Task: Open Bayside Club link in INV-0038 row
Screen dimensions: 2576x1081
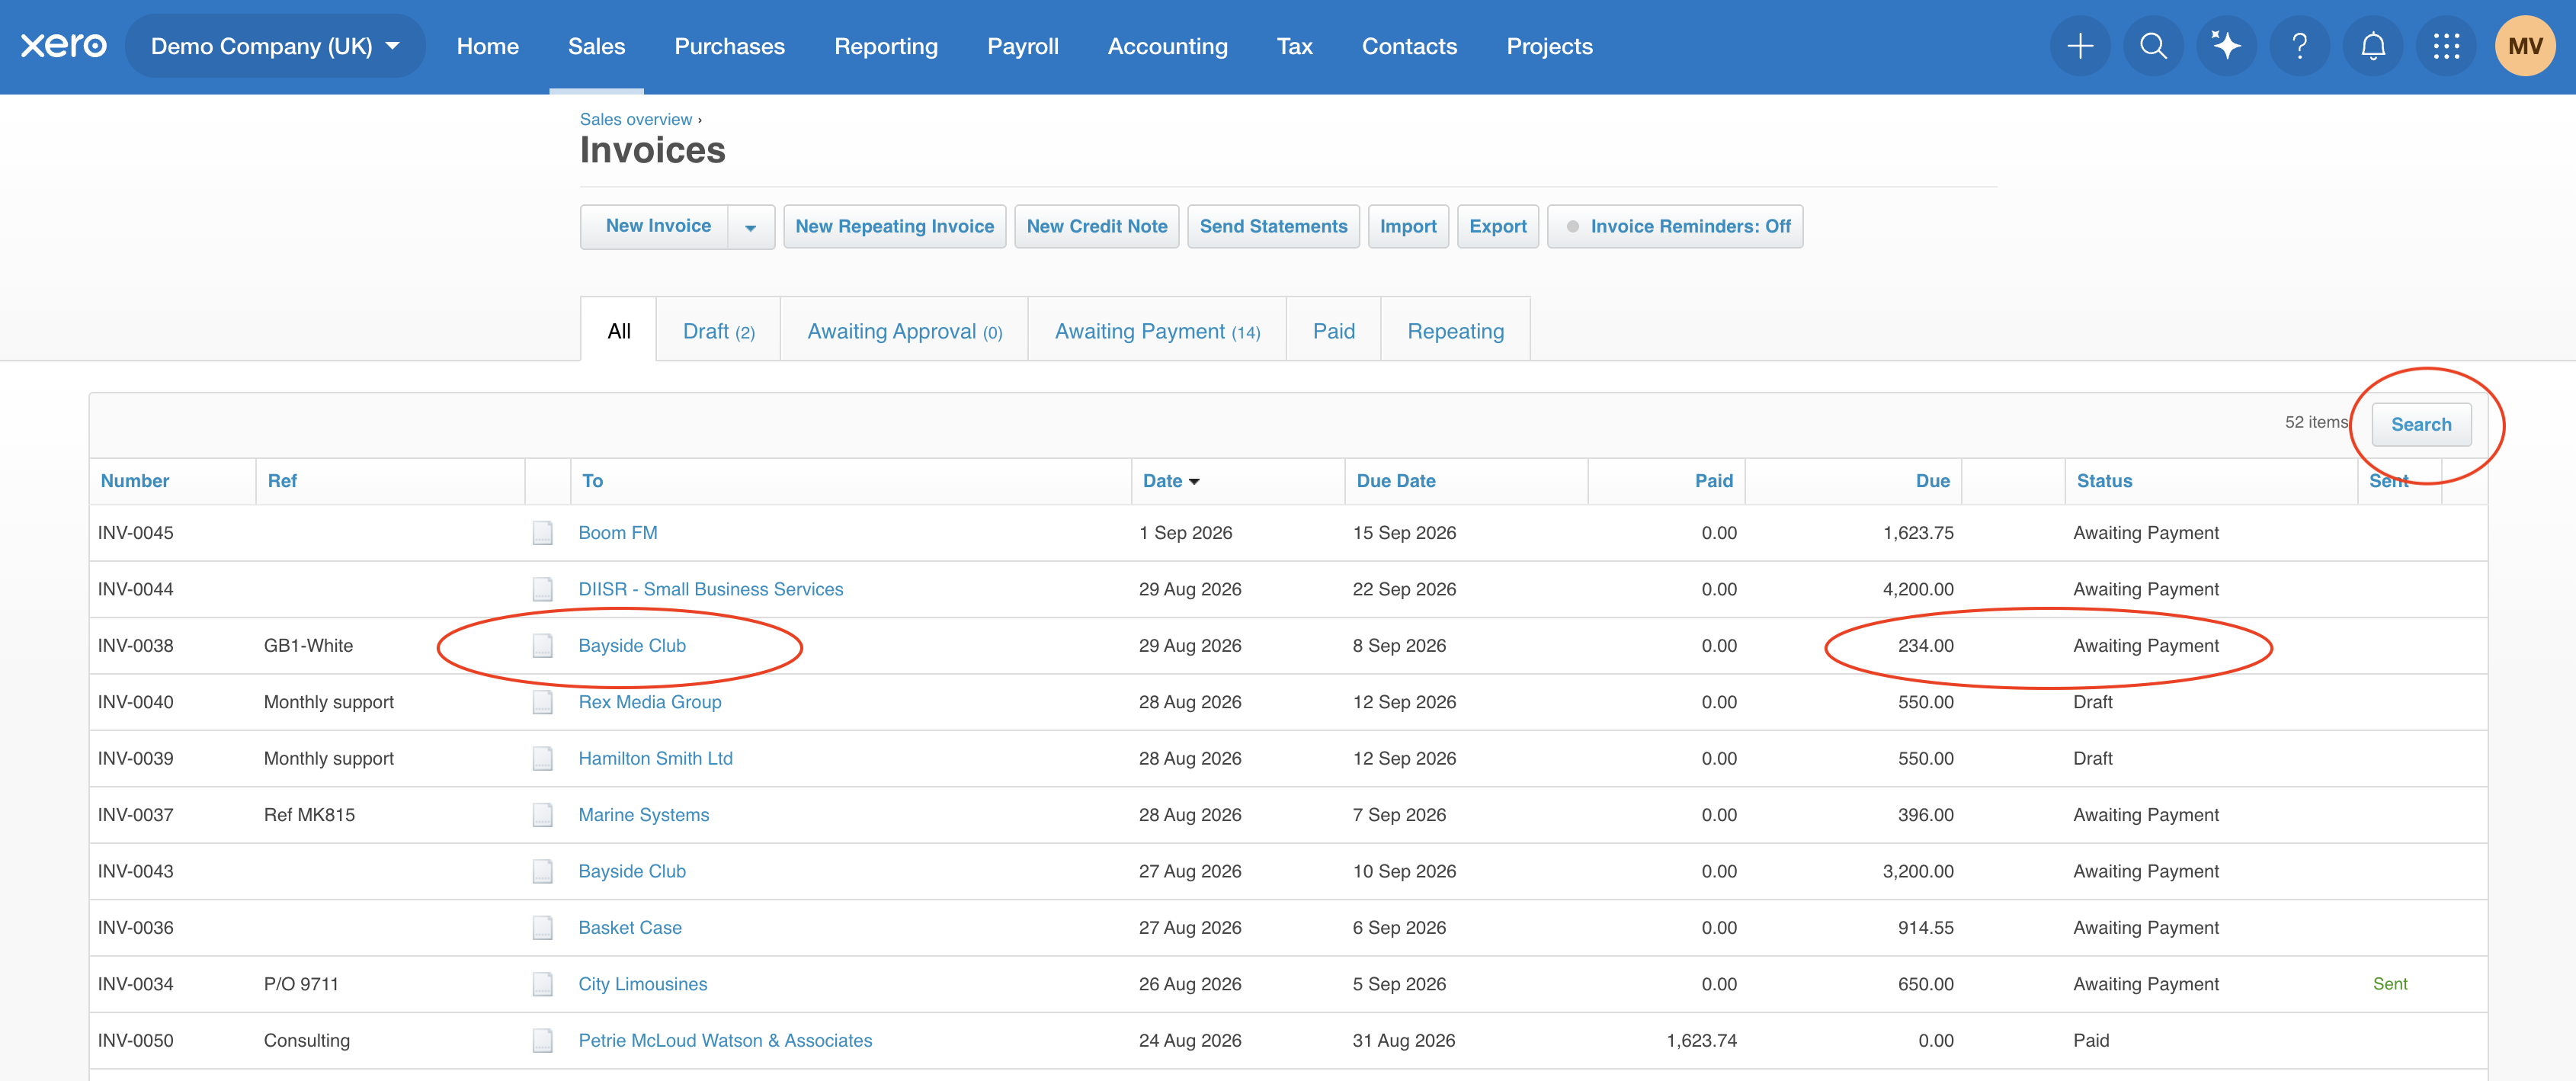Action: (x=632, y=646)
